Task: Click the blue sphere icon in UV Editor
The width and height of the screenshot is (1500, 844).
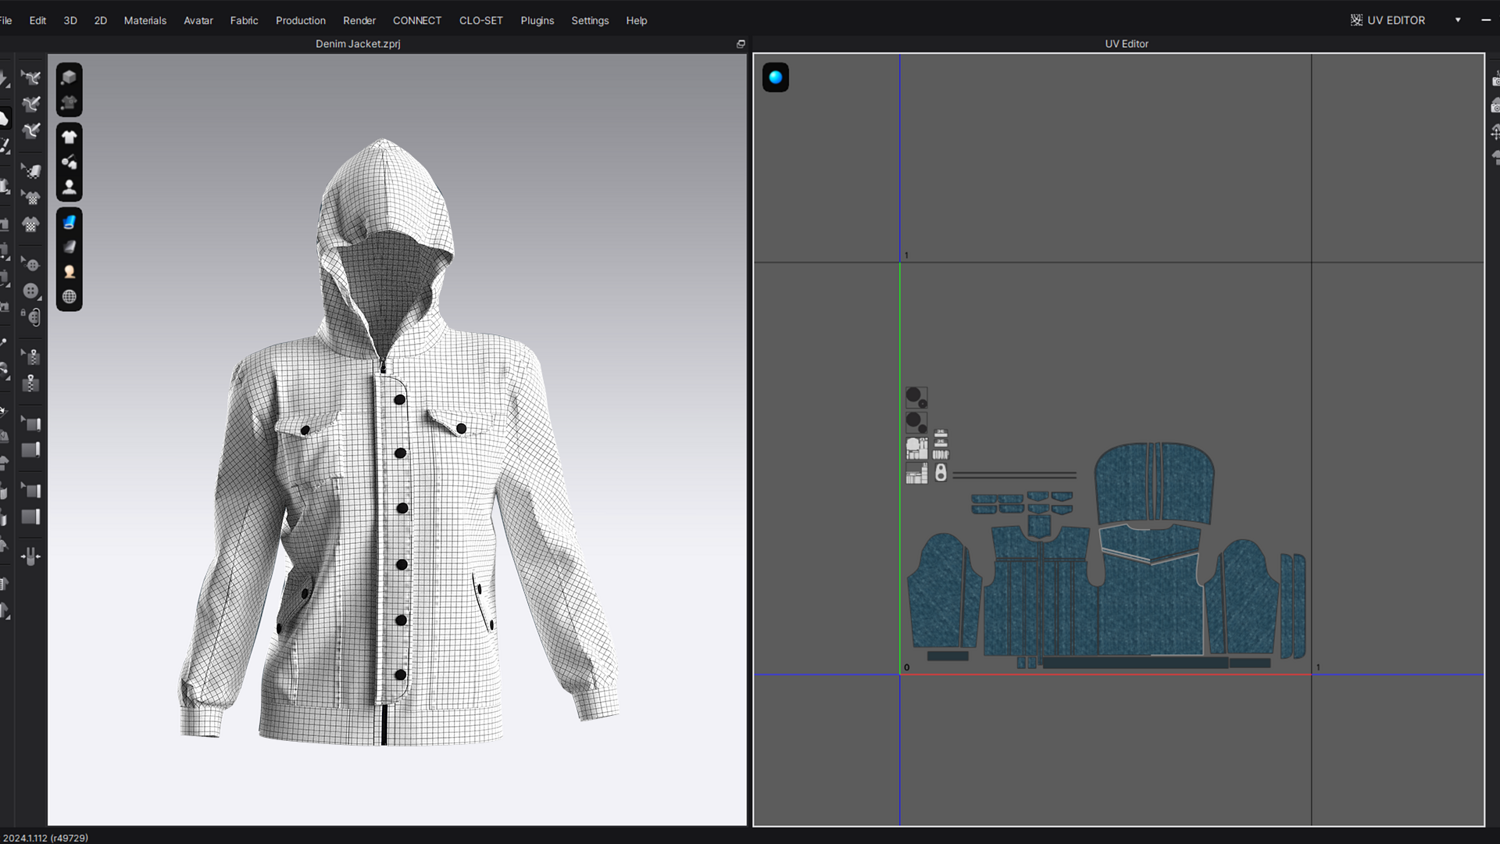Action: (x=775, y=77)
